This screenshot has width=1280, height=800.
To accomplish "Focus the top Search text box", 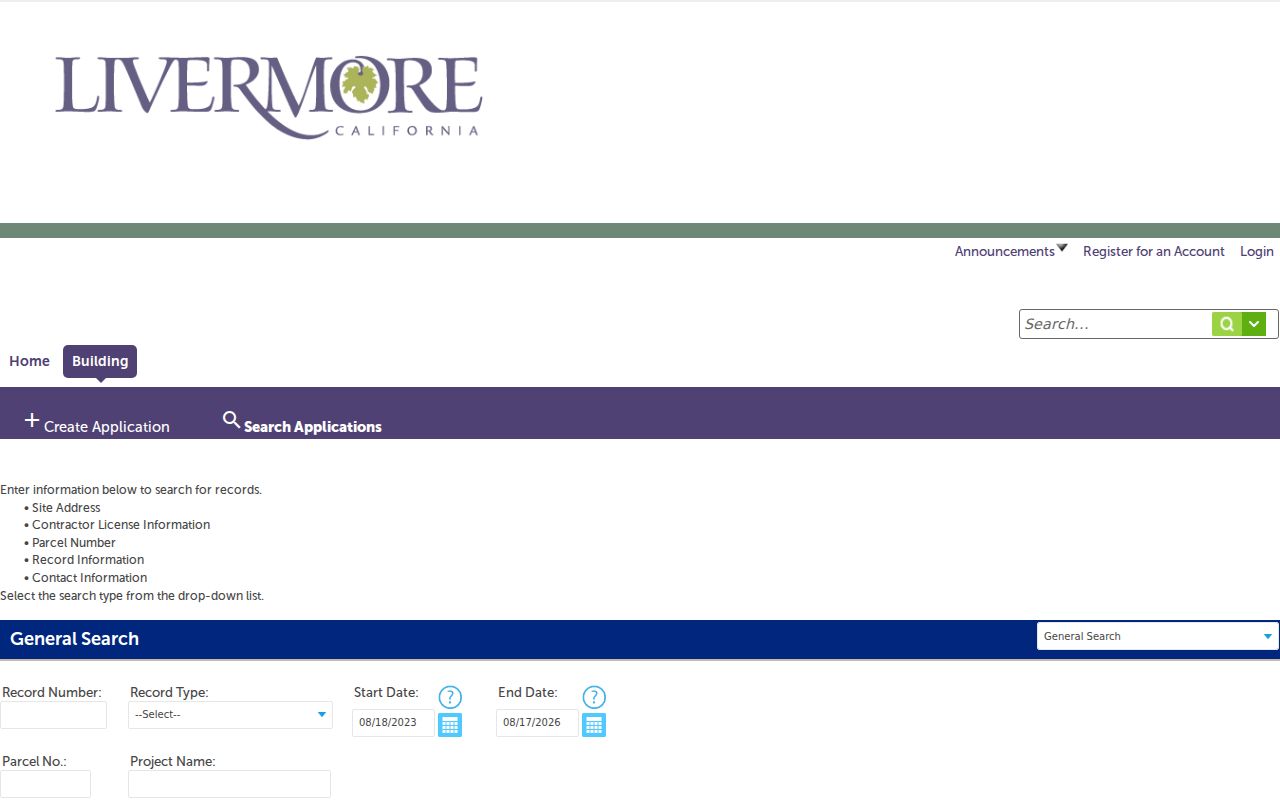I will (1115, 324).
